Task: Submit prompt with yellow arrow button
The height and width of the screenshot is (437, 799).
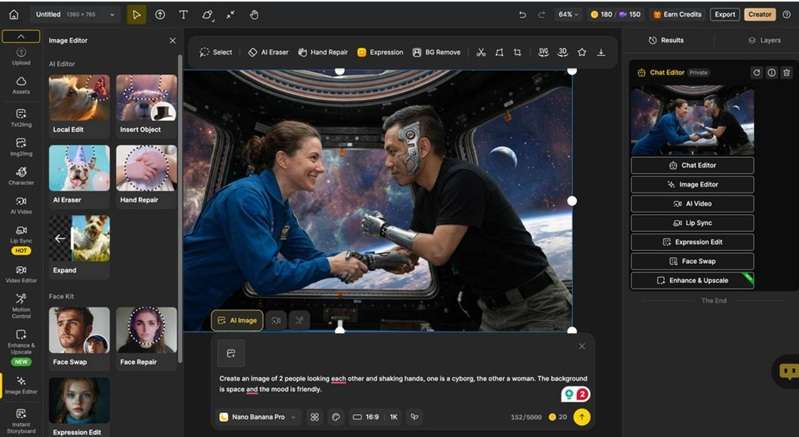Action: tap(581, 417)
